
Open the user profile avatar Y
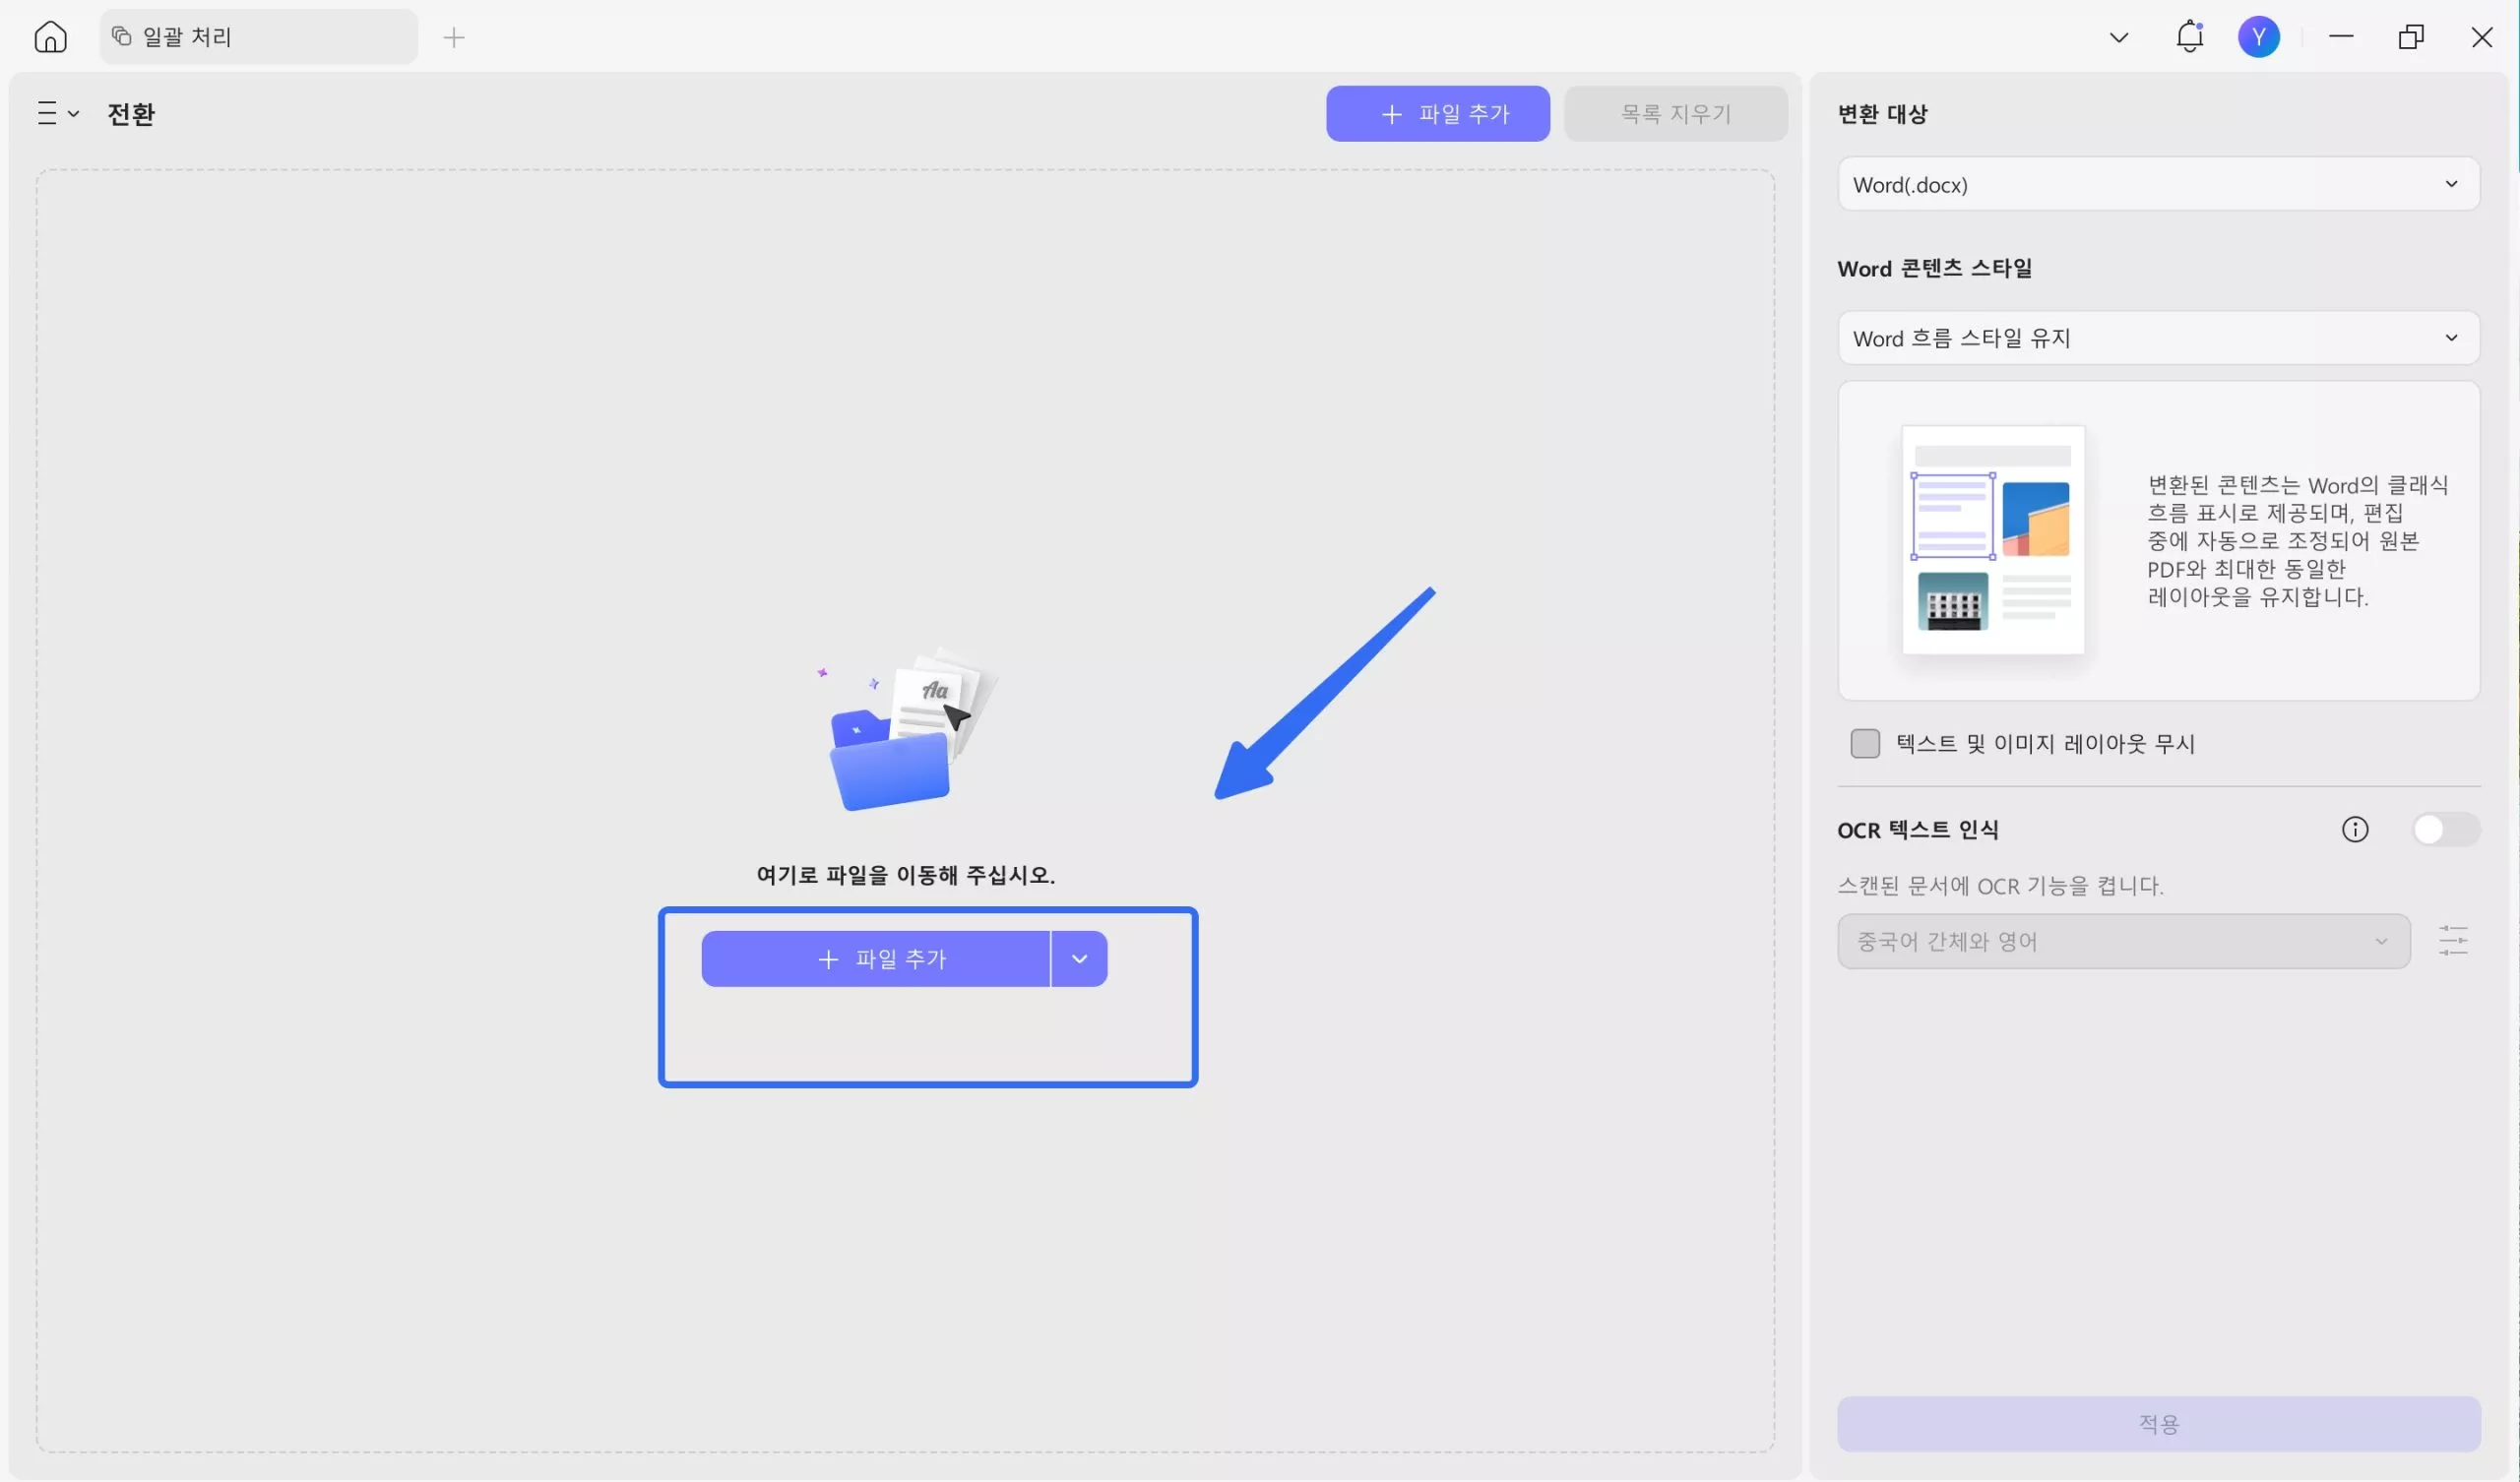coord(2258,37)
